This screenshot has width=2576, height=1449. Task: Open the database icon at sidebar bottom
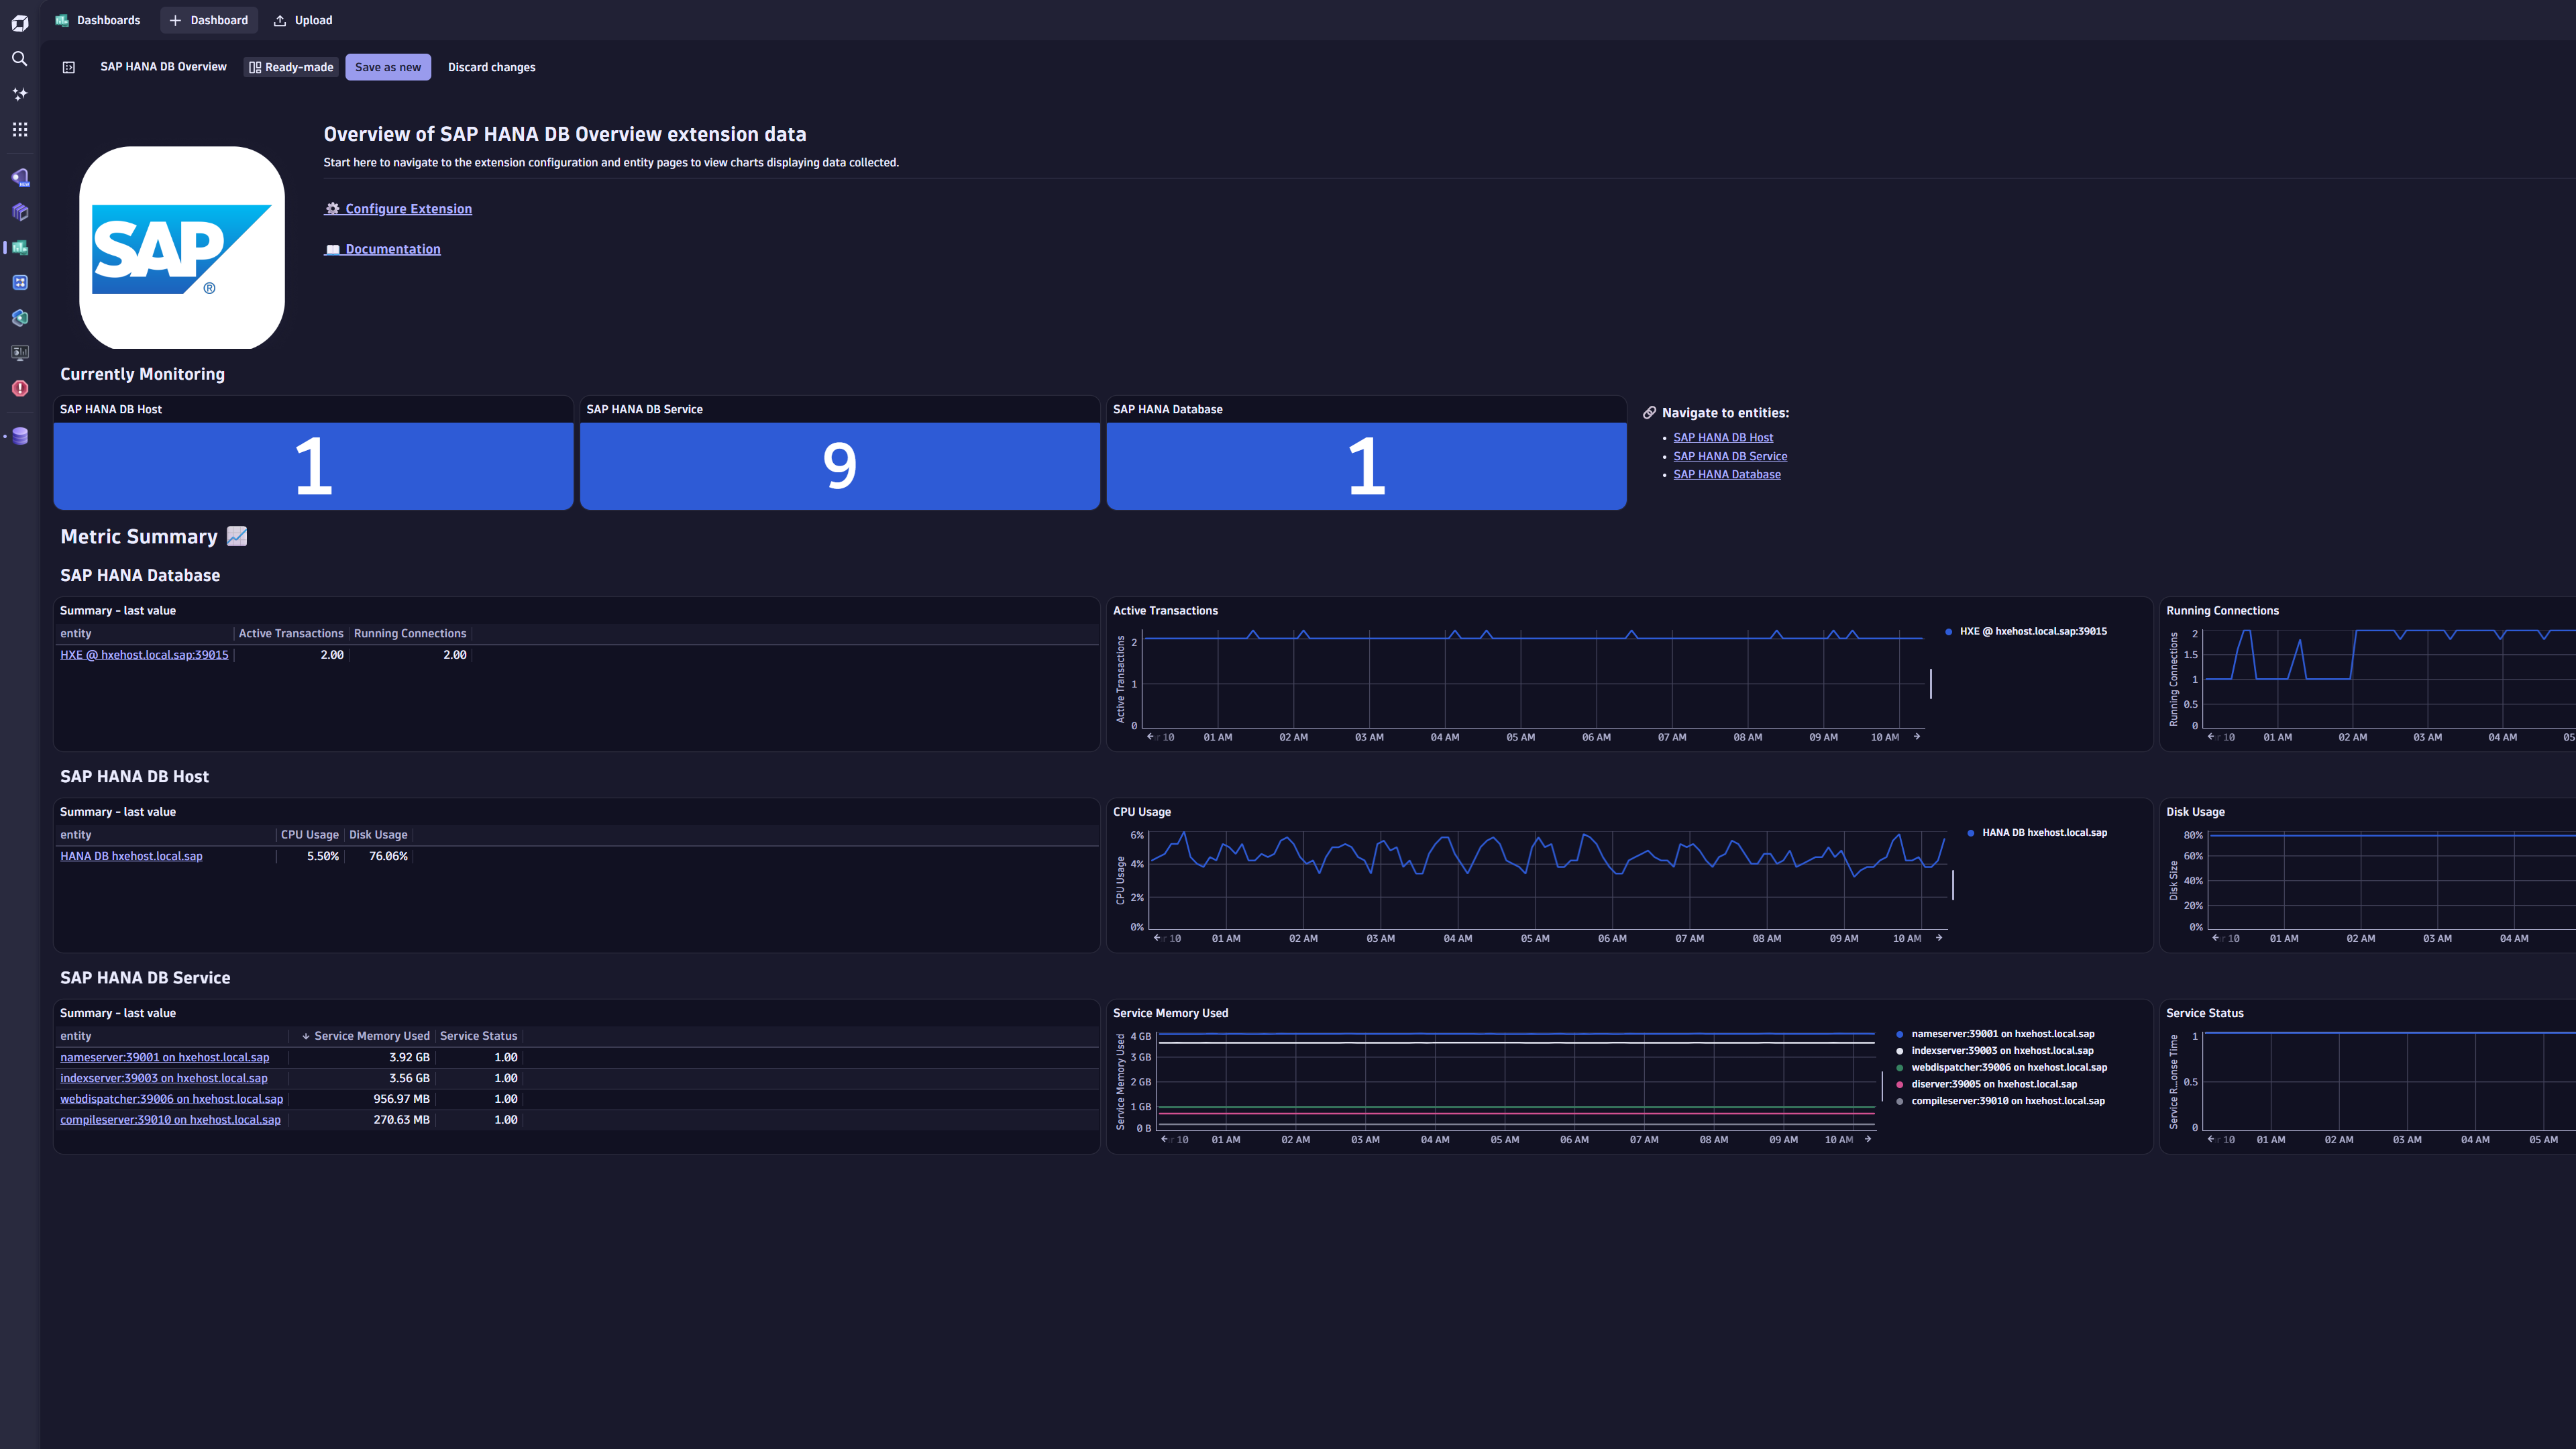20,436
